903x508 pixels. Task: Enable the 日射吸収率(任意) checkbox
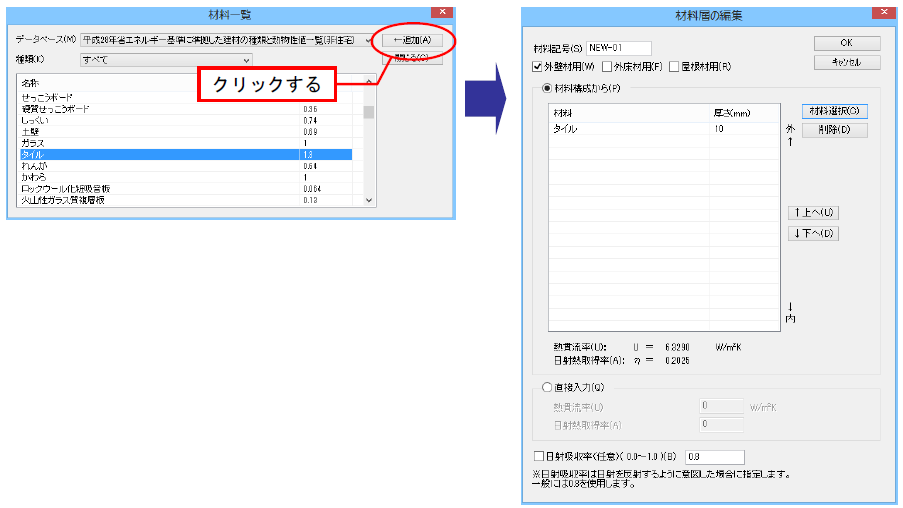538,456
